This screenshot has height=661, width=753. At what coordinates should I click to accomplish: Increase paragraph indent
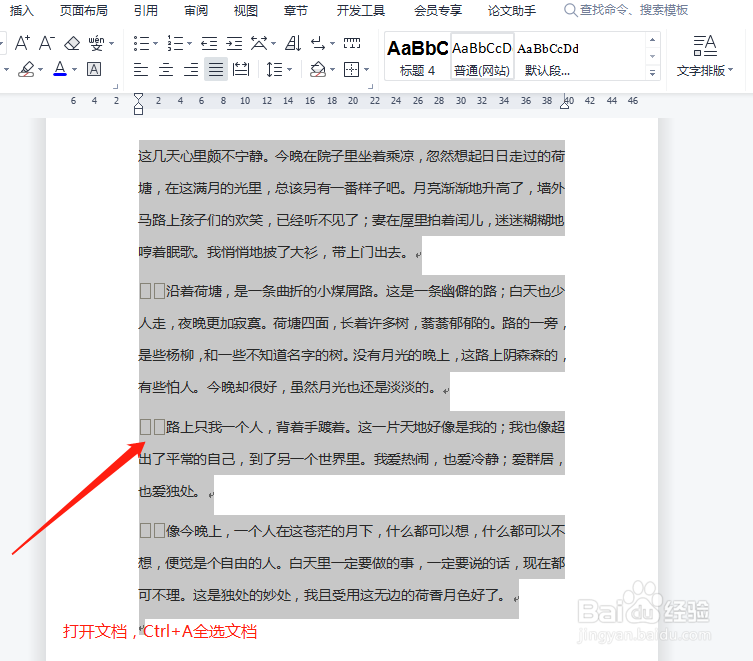(234, 43)
